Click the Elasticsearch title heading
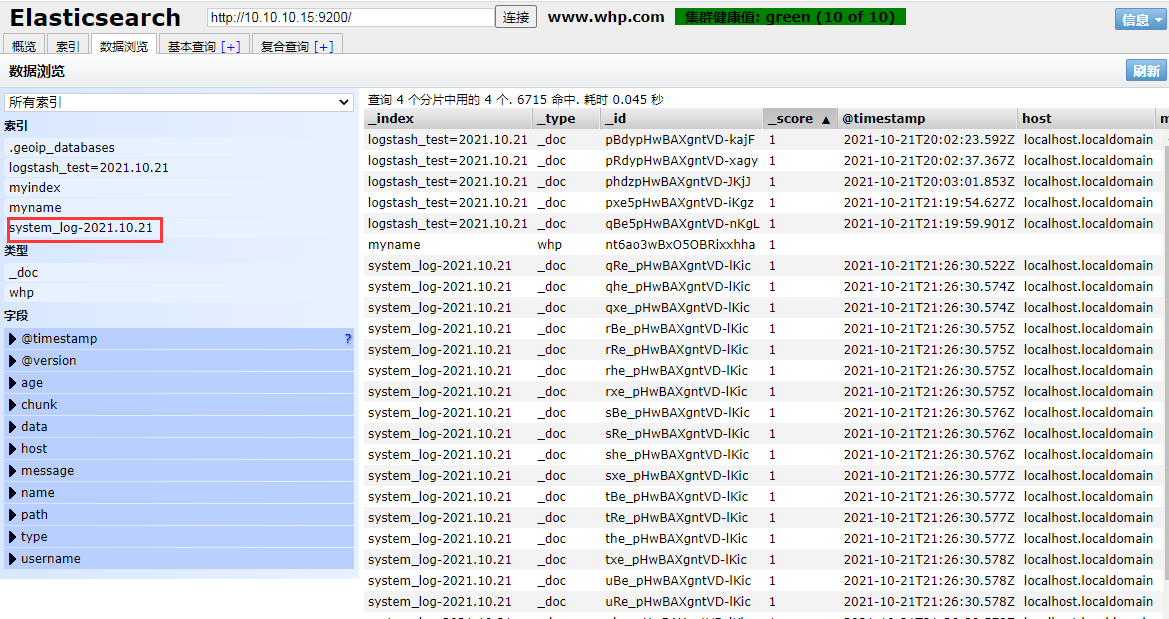Image resolution: width=1169 pixels, height=619 pixels. 95,17
